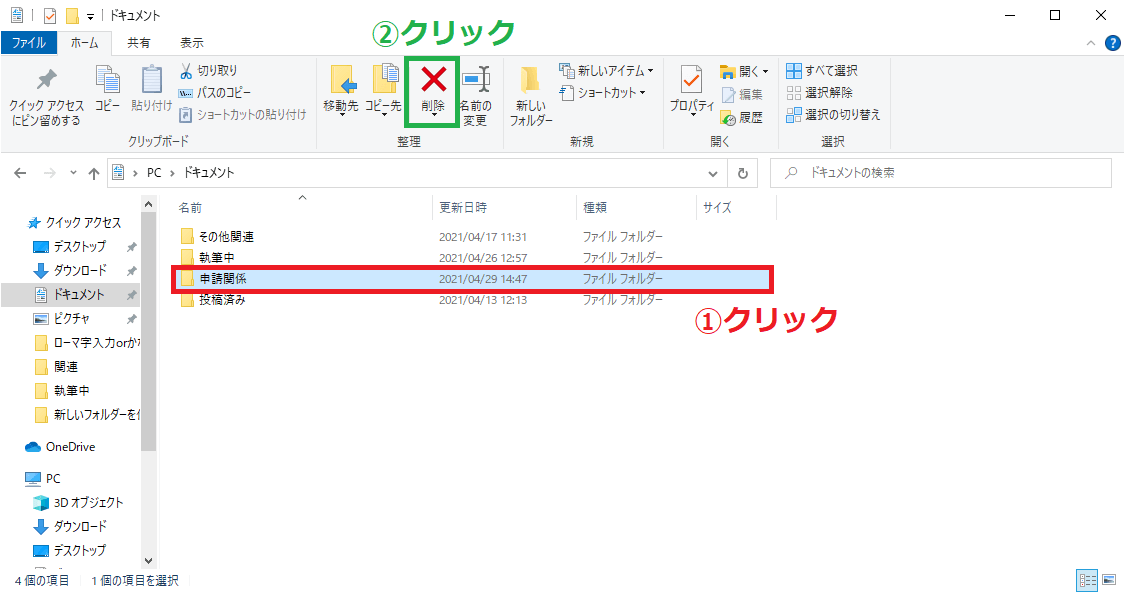Viewport: 1125px width, 593px height.
Task: Click History (履歴) in the ribbon
Action: [742, 117]
